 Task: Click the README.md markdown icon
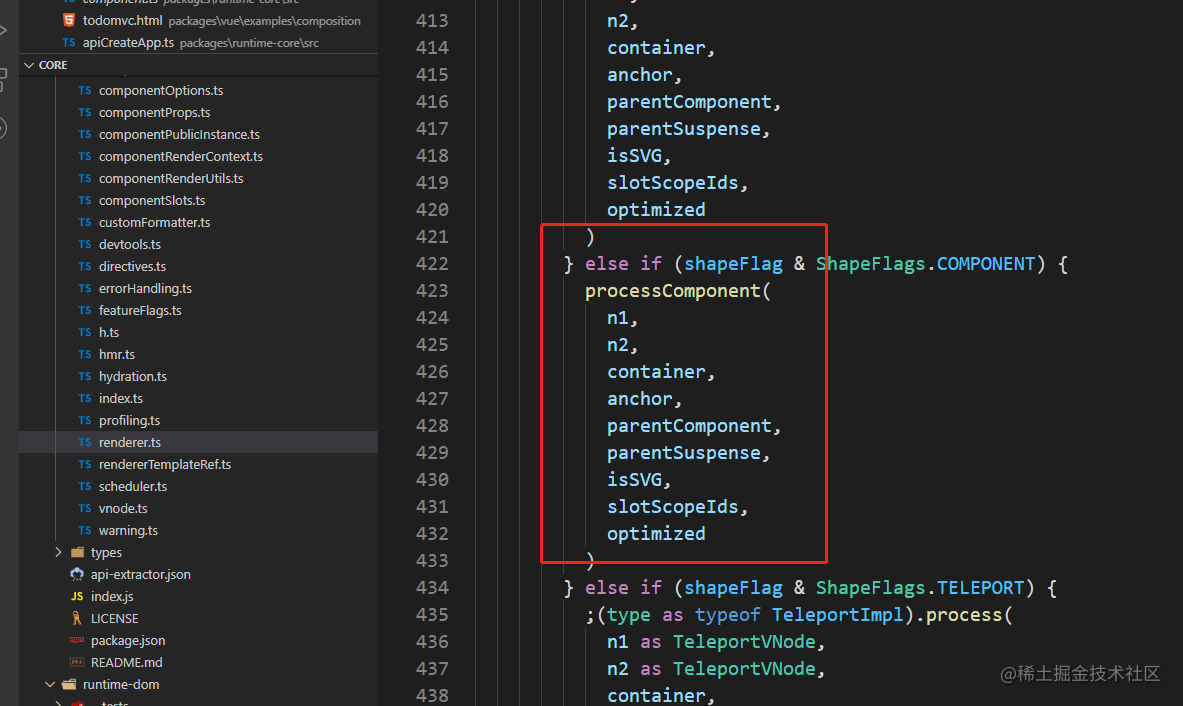(x=77, y=662)
